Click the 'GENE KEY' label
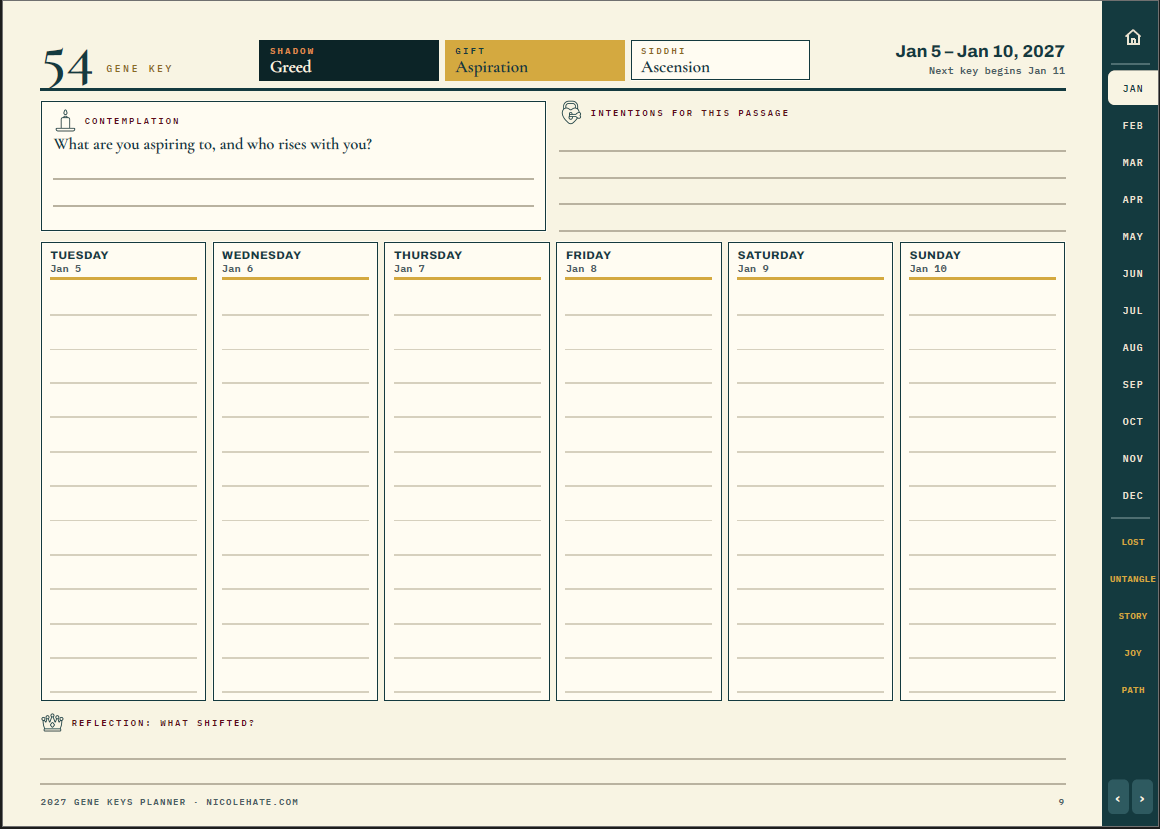 [139, 69]
